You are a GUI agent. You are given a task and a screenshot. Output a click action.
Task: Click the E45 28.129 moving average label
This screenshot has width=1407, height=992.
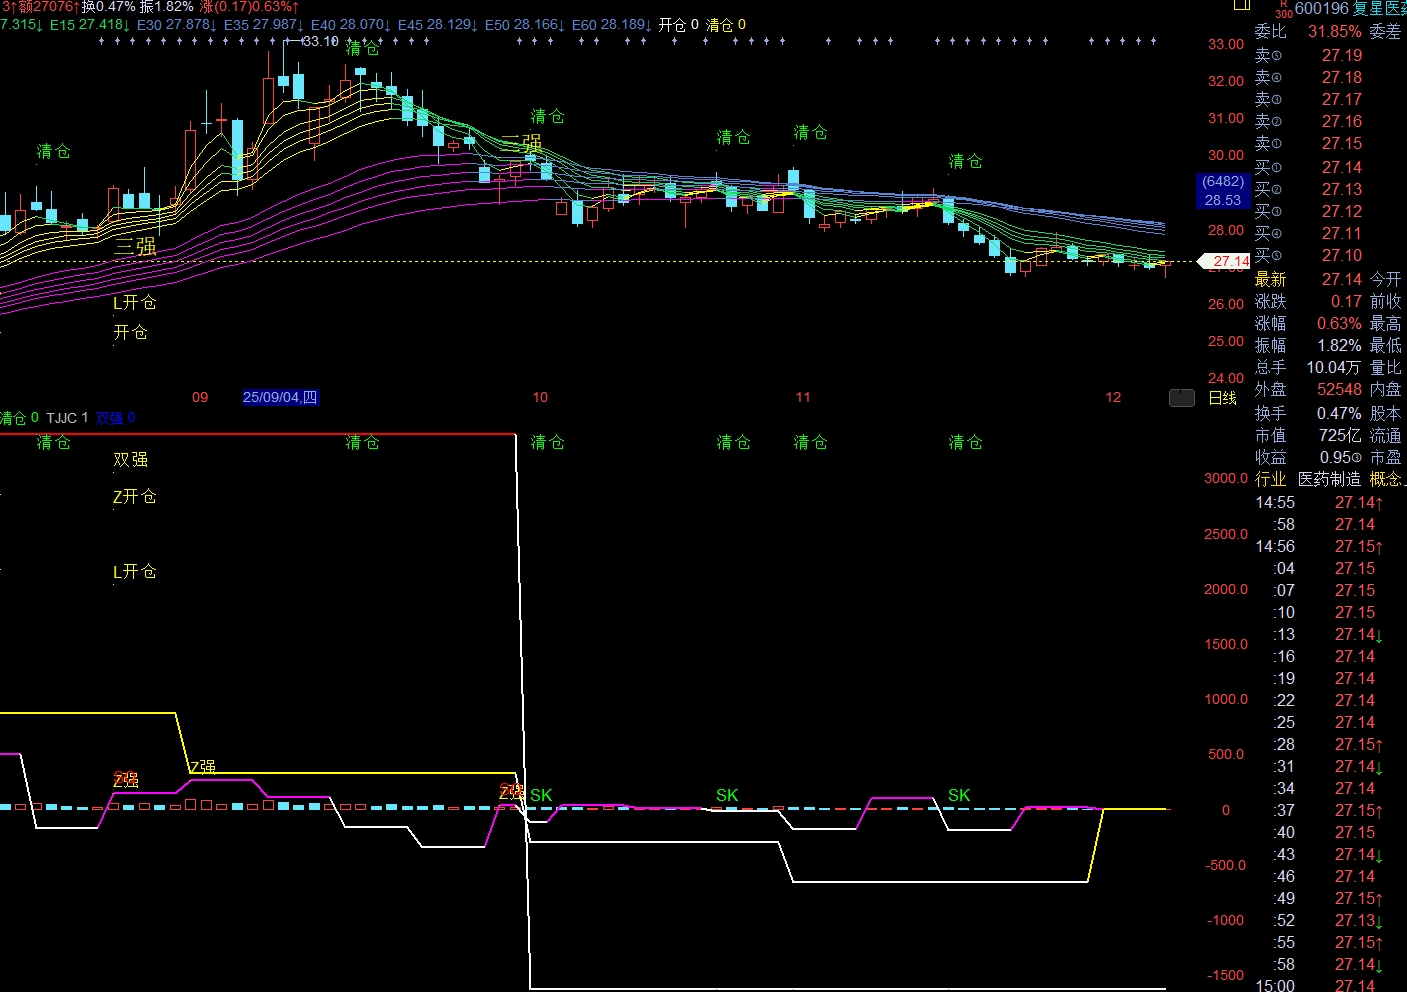(438, 25)
